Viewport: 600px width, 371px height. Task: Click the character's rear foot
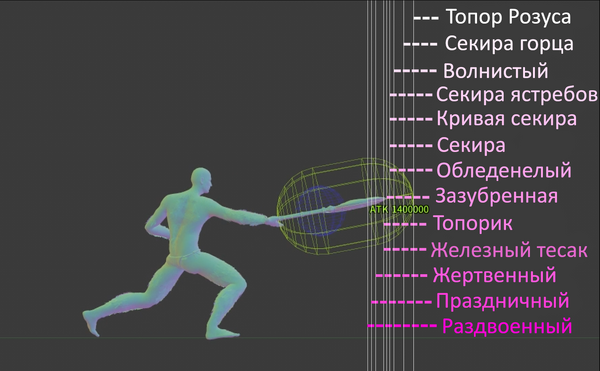[91, 322]
